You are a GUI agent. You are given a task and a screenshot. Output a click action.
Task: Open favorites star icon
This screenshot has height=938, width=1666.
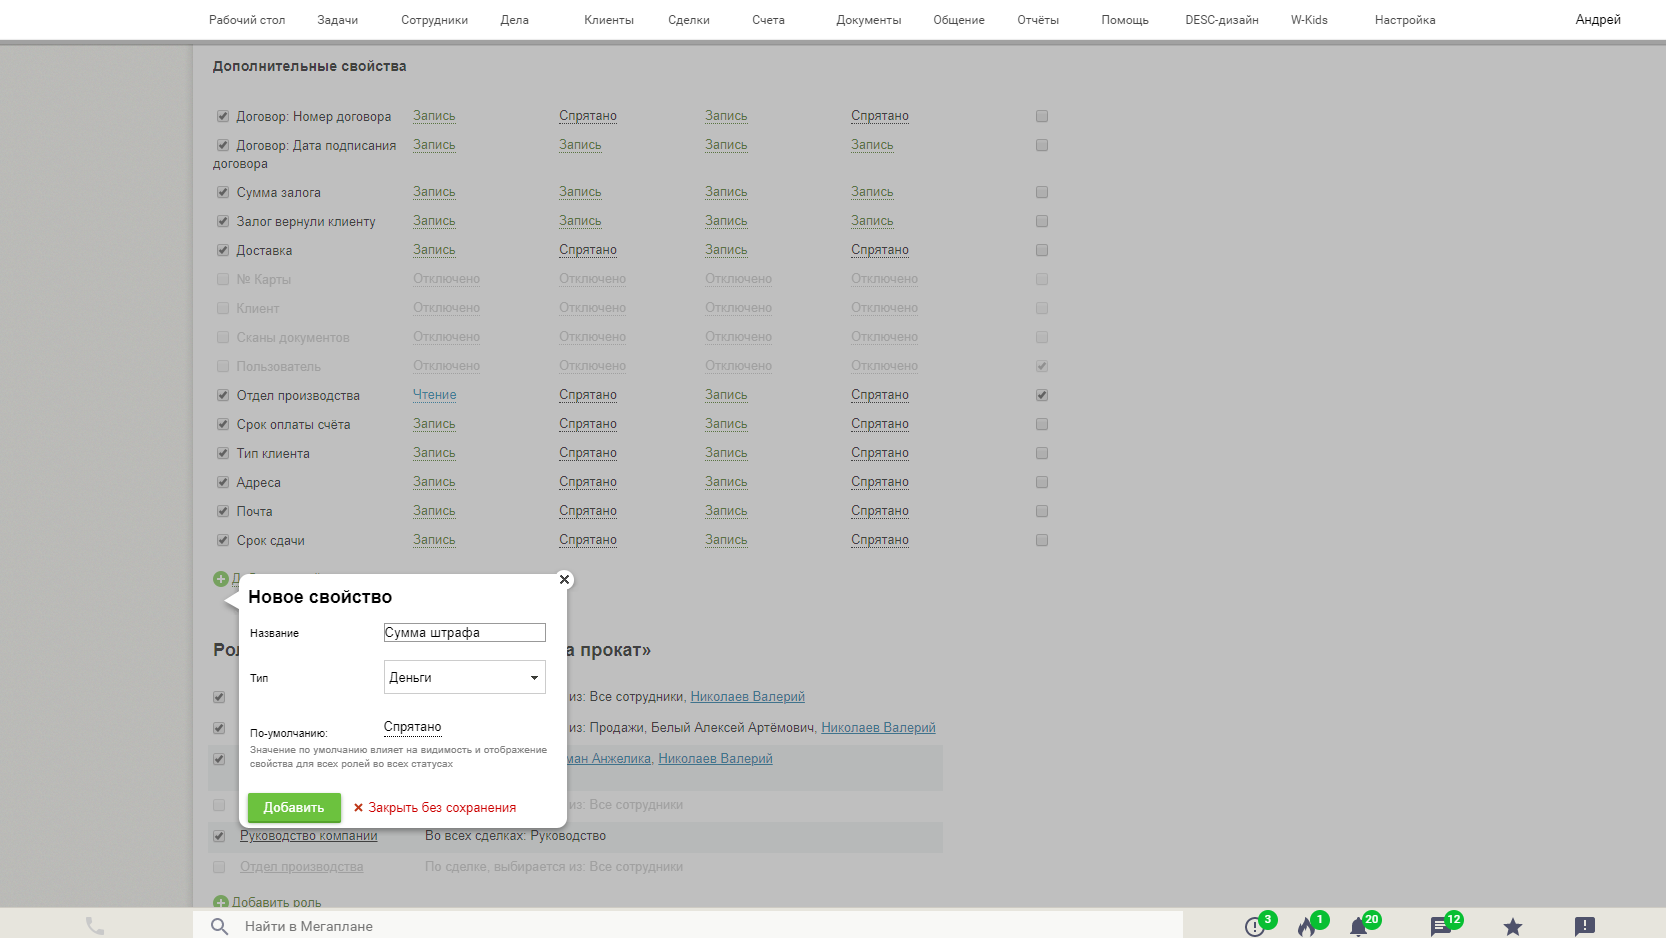coord(1513,926)
